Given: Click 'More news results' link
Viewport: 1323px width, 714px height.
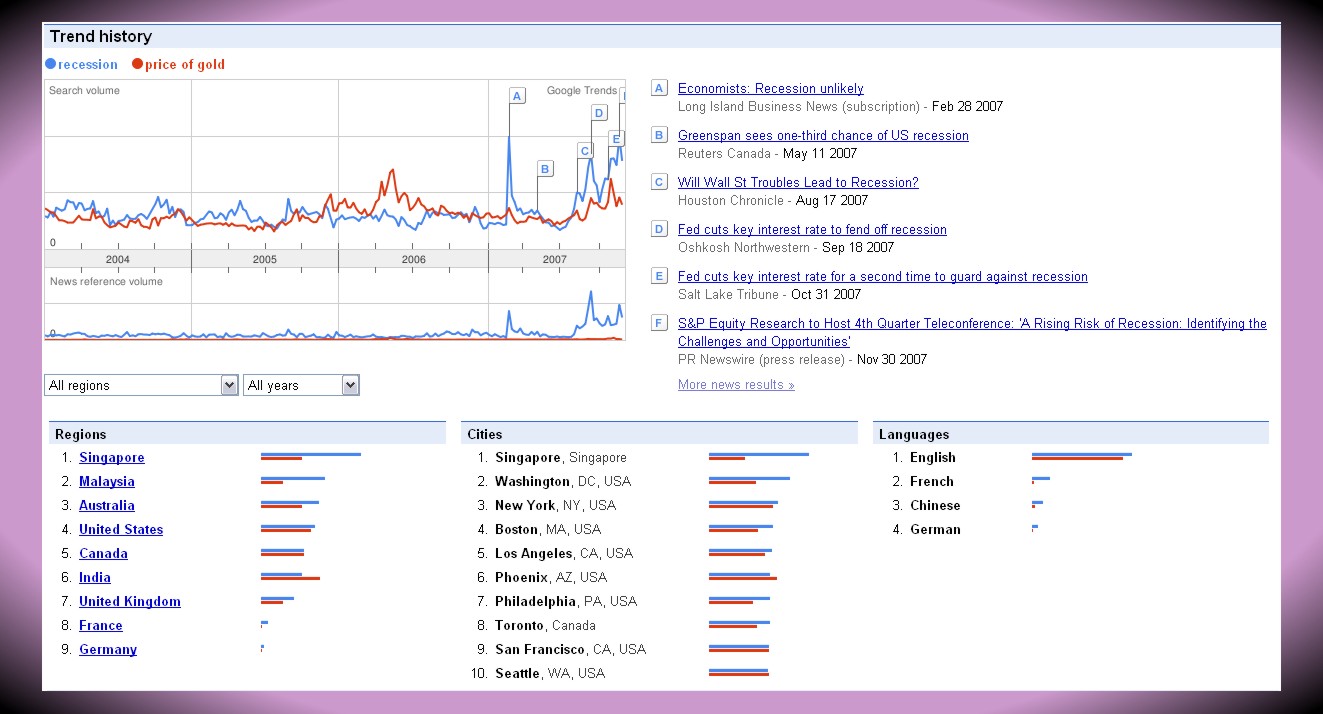Looking at the screenshot, I should coord(735,385).
